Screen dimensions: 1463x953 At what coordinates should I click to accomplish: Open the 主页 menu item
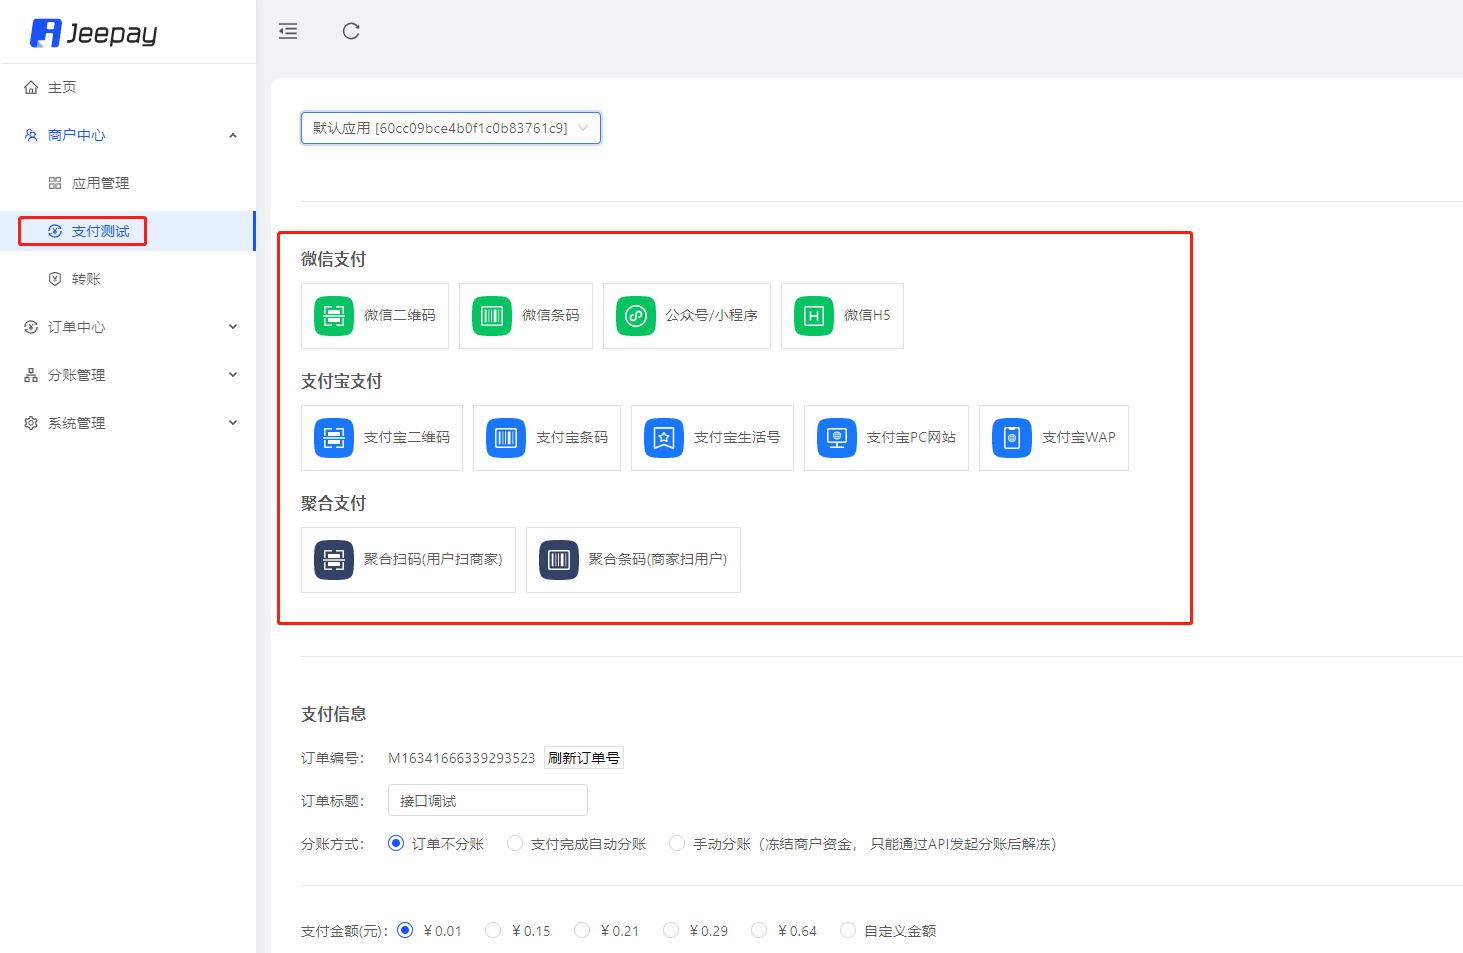pyautogui.click(x=128, y=87)
